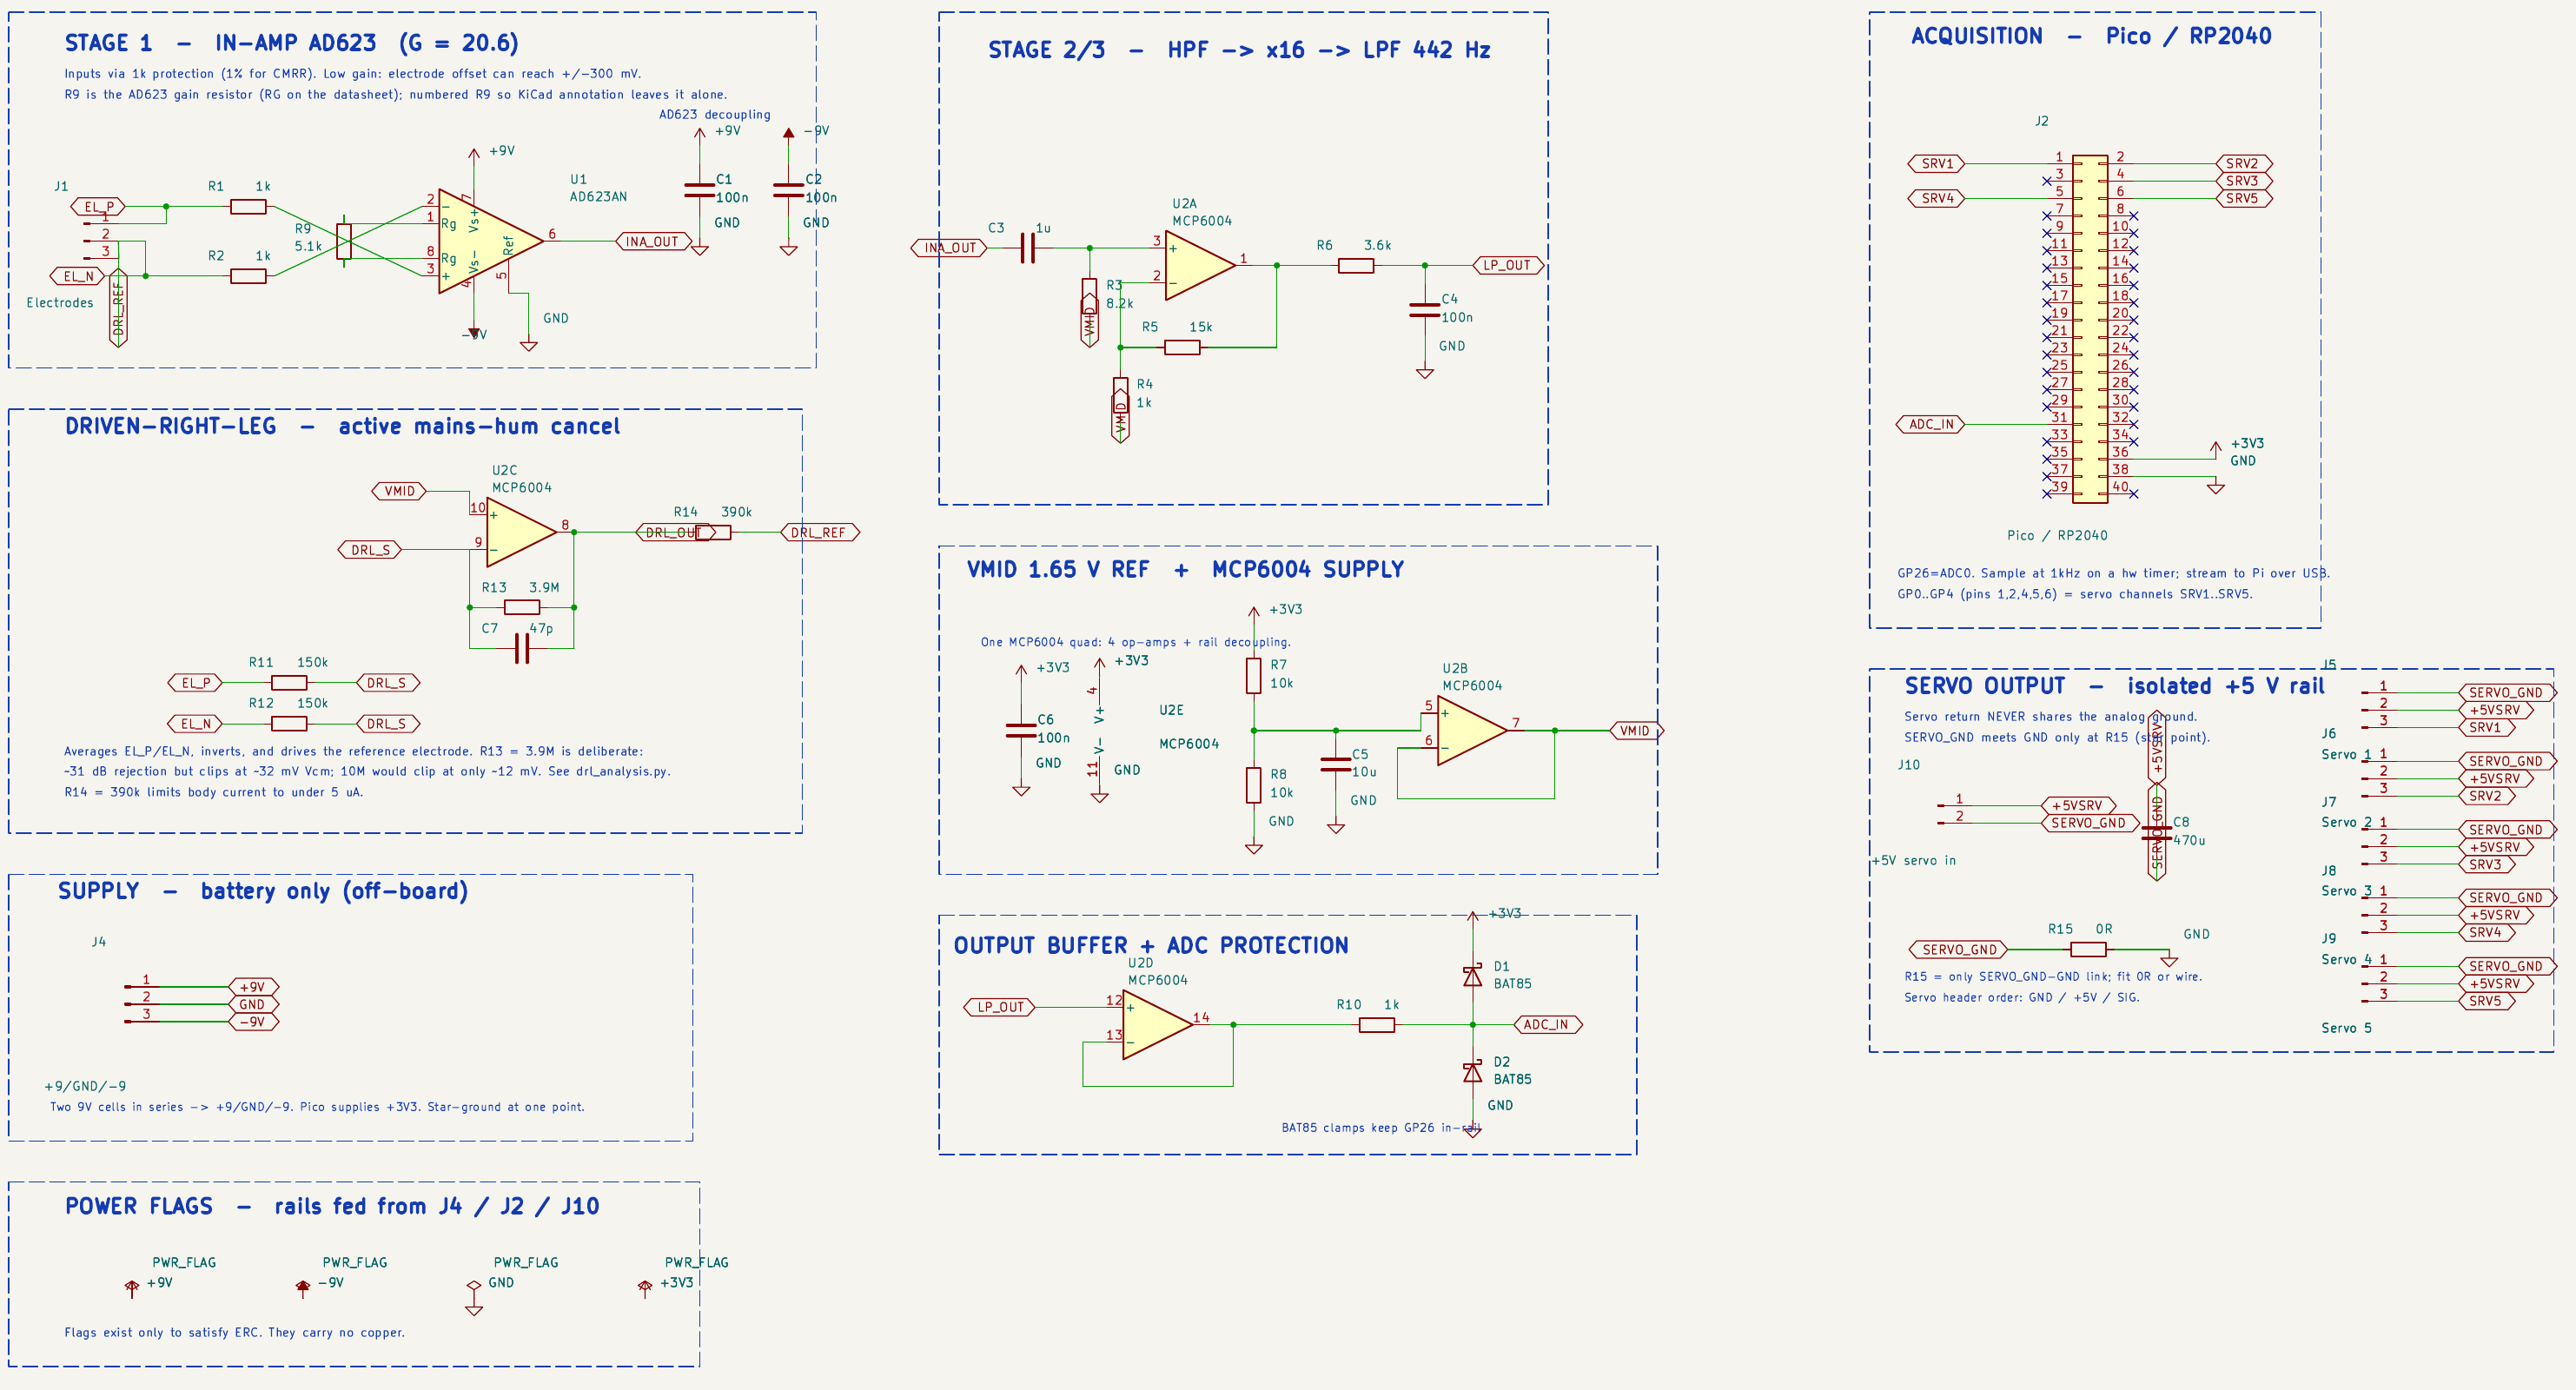Select capacitor C2 100n on -9V
Screen dimensions: 2576x1390
pyautogui.click(x=788, y=190)
